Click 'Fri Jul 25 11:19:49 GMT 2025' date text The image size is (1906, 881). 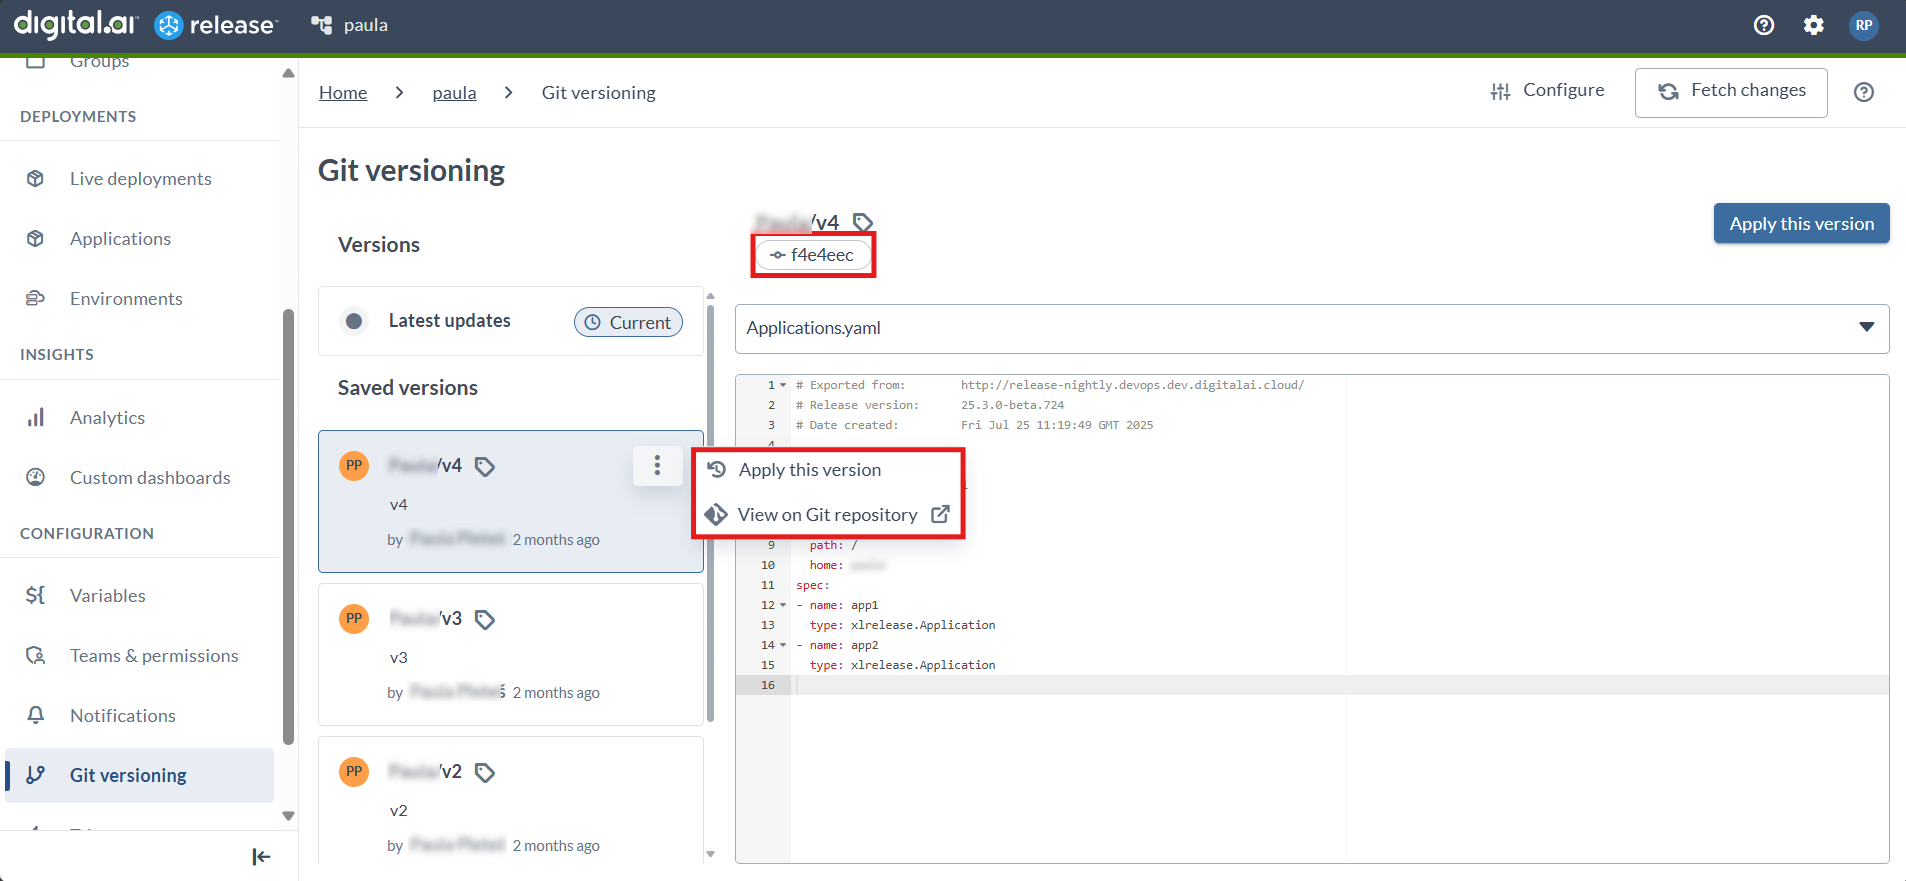coord(1057,425)
